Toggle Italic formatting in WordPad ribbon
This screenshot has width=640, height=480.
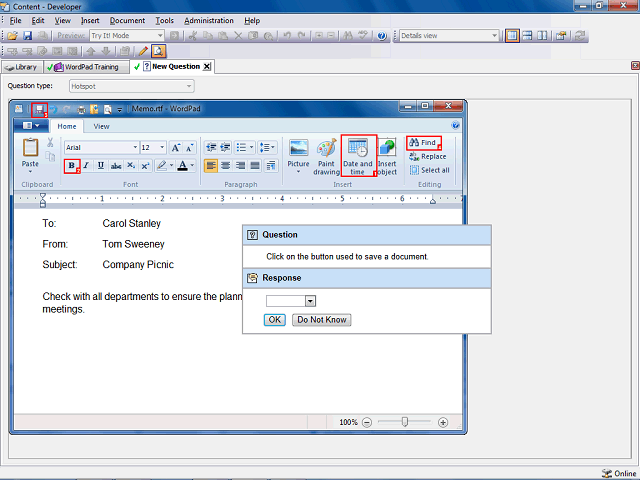(x=86, y=166)
